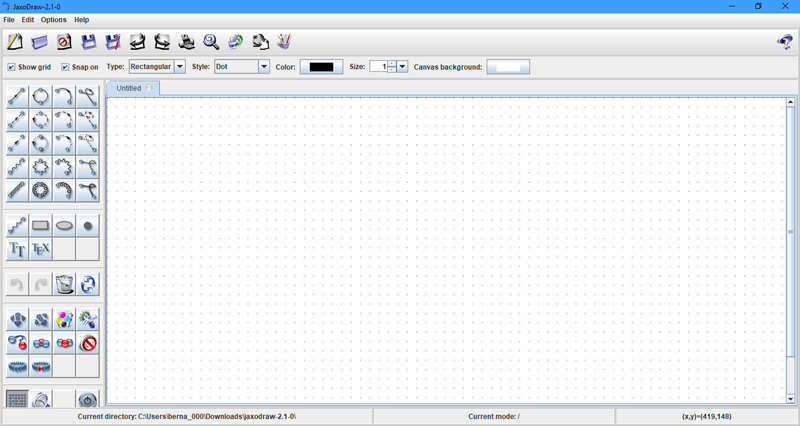Switch to the Untitled tab
Screen dimensions: 800x426
coord(129,88)
